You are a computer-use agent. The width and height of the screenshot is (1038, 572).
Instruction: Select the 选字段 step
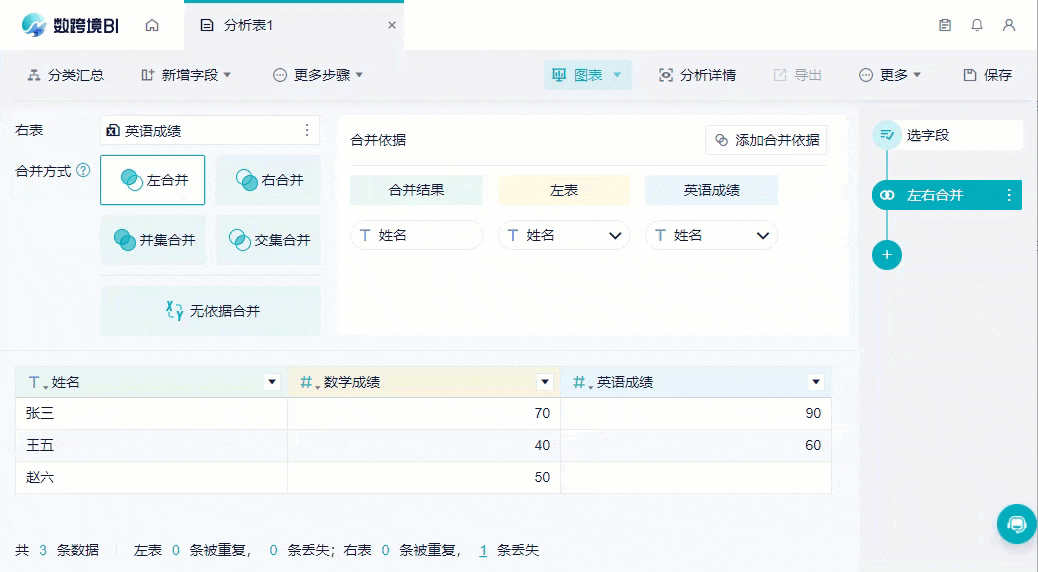pos(948,135)
